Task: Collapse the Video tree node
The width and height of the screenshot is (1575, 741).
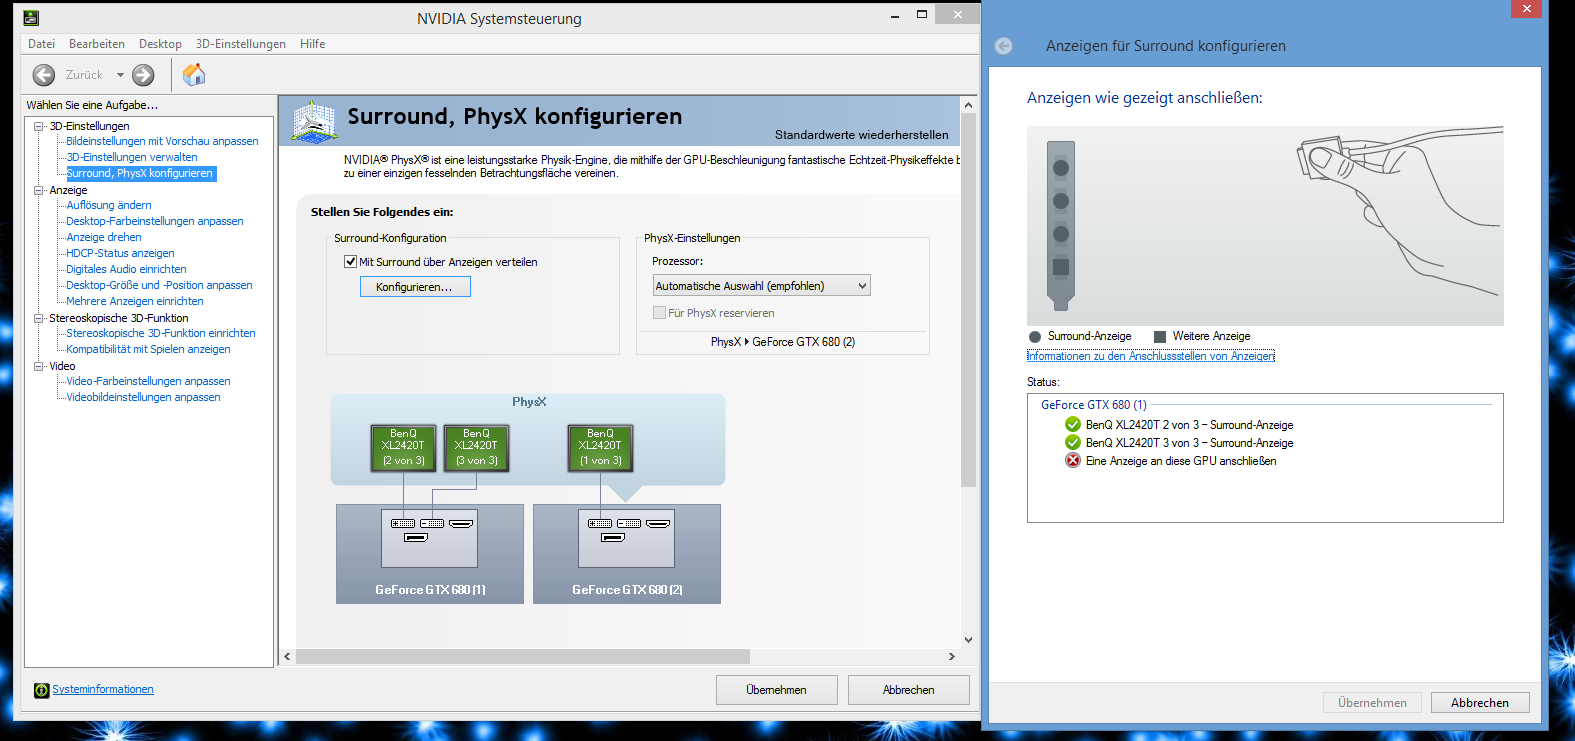Action: click(x=39, y=366)
